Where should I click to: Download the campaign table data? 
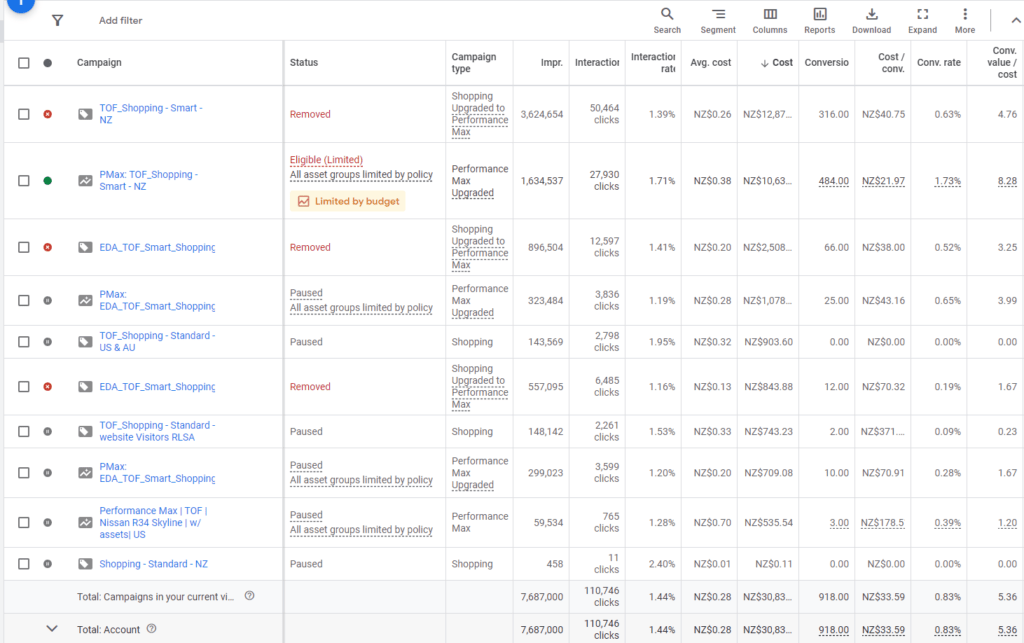(871, 20)
